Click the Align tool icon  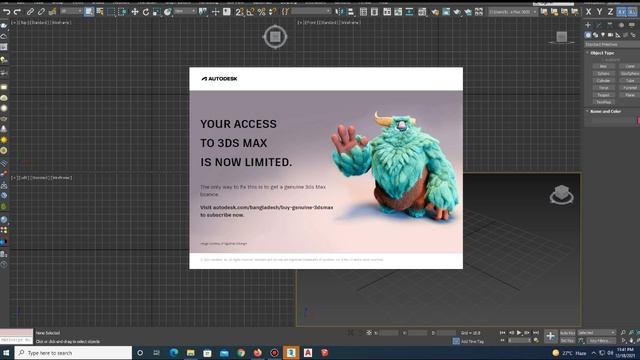pos(351,12)
